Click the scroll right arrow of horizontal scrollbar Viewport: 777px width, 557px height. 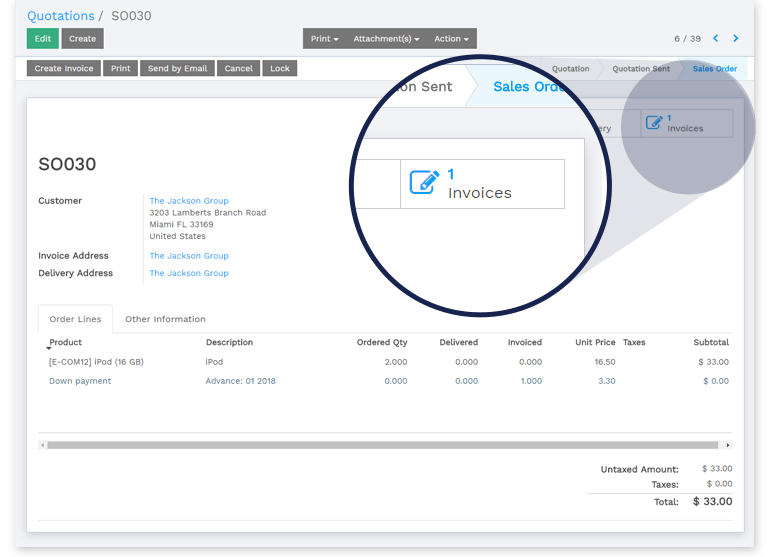click(727, 445)
